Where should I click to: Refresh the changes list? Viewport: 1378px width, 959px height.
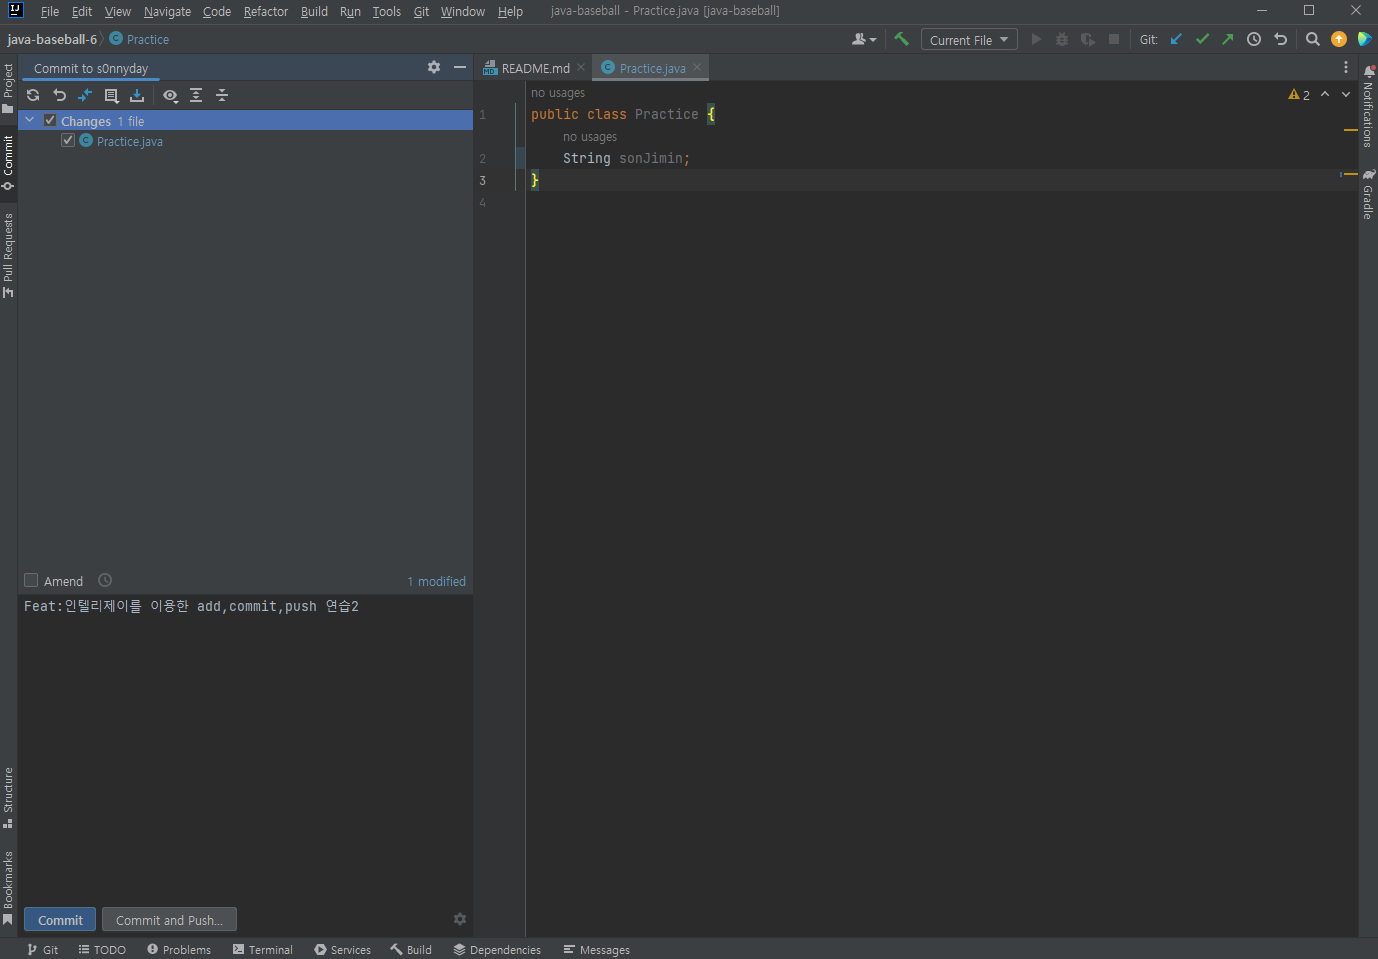pos(33,95)
